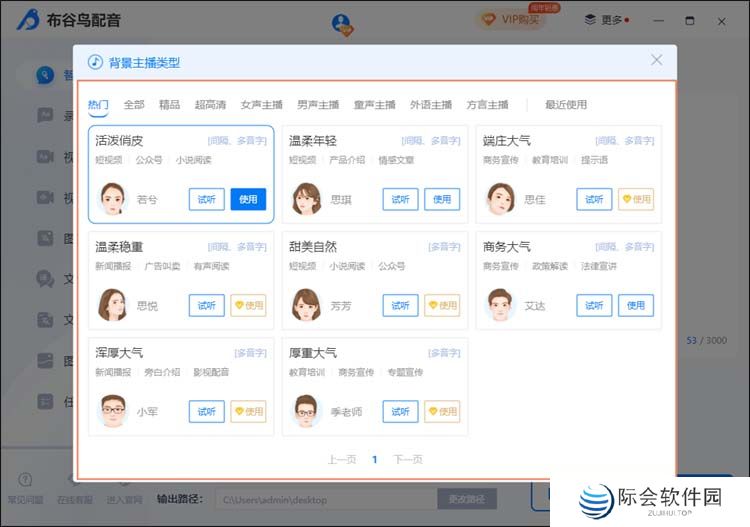Click the 思琪 voice avatar
Viewport: 750px width, 527px height.
(x=307, y=199)
